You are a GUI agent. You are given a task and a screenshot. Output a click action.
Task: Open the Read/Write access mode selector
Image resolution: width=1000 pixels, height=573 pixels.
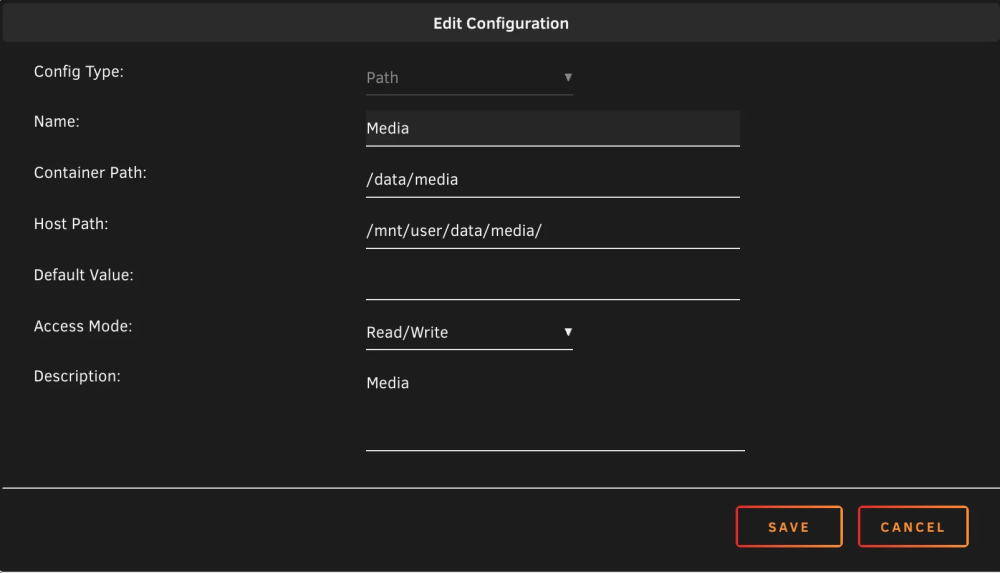point(469,332)
